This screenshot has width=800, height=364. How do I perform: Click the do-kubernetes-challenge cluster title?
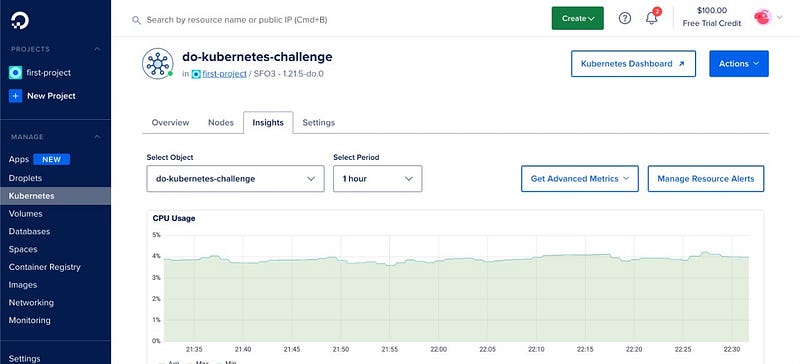pos(257,57)
